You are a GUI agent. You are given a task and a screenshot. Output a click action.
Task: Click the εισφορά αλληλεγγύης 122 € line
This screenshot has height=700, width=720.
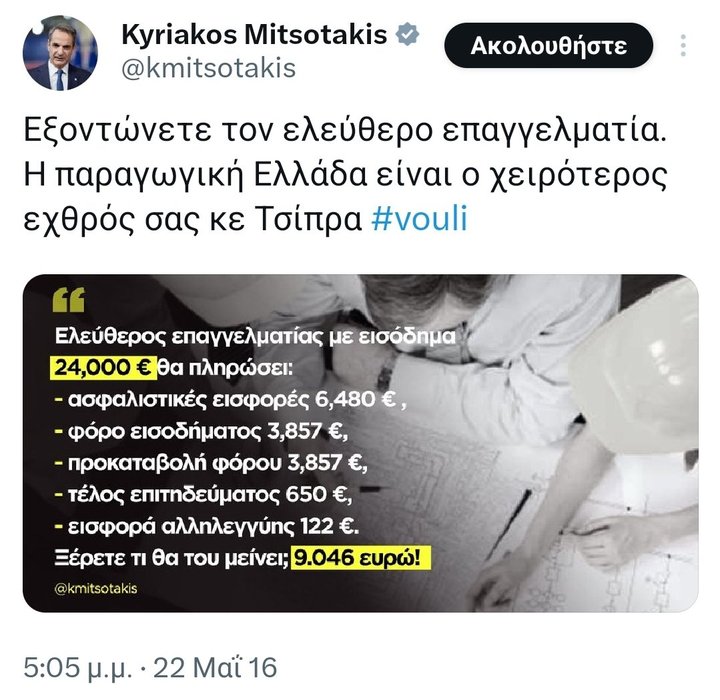coord(206,526)
